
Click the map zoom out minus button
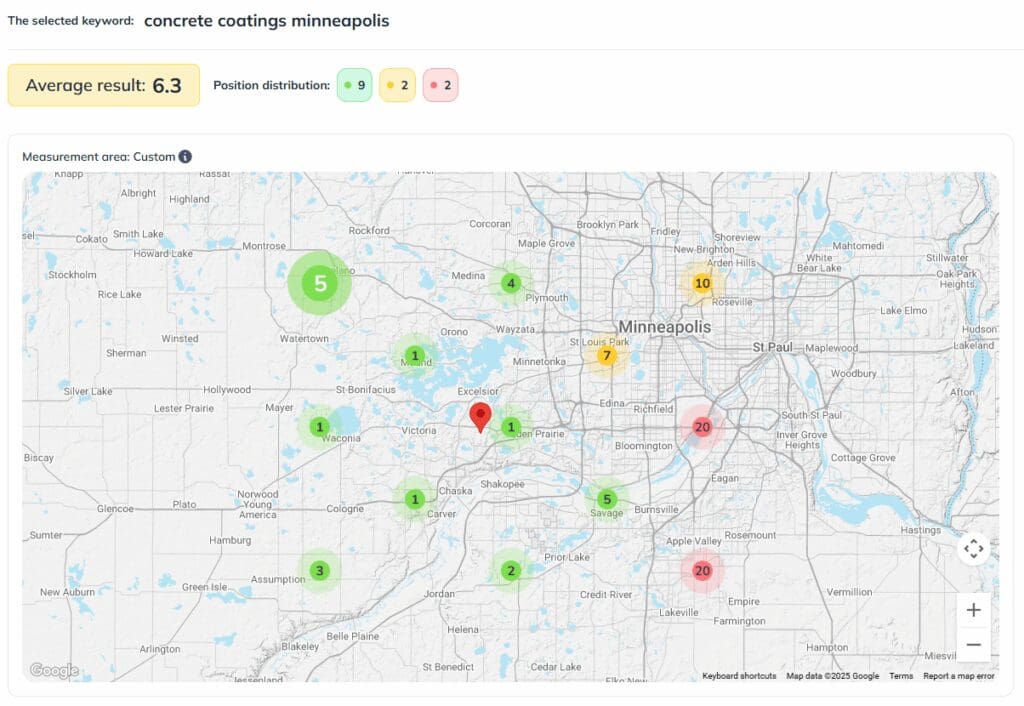point(973,645)
